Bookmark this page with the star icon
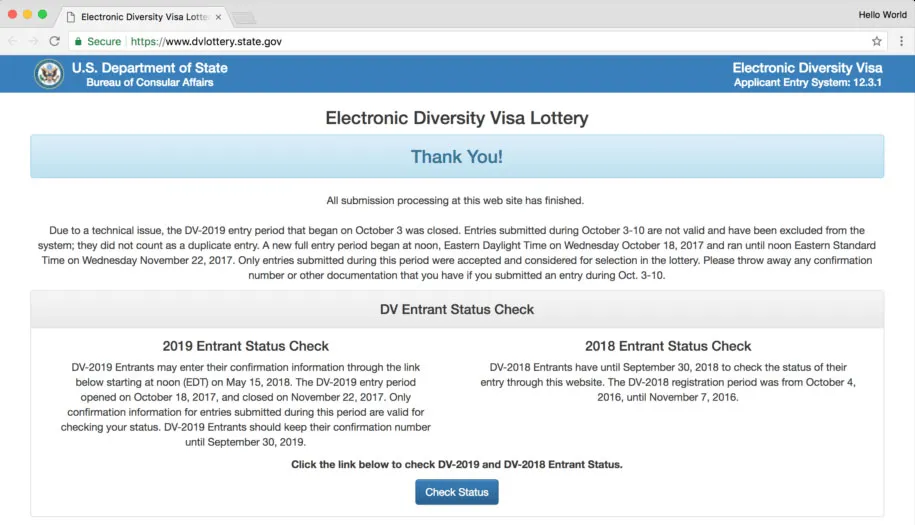The height and width of the screenshot is (525, 915). [x=876, y=41]
